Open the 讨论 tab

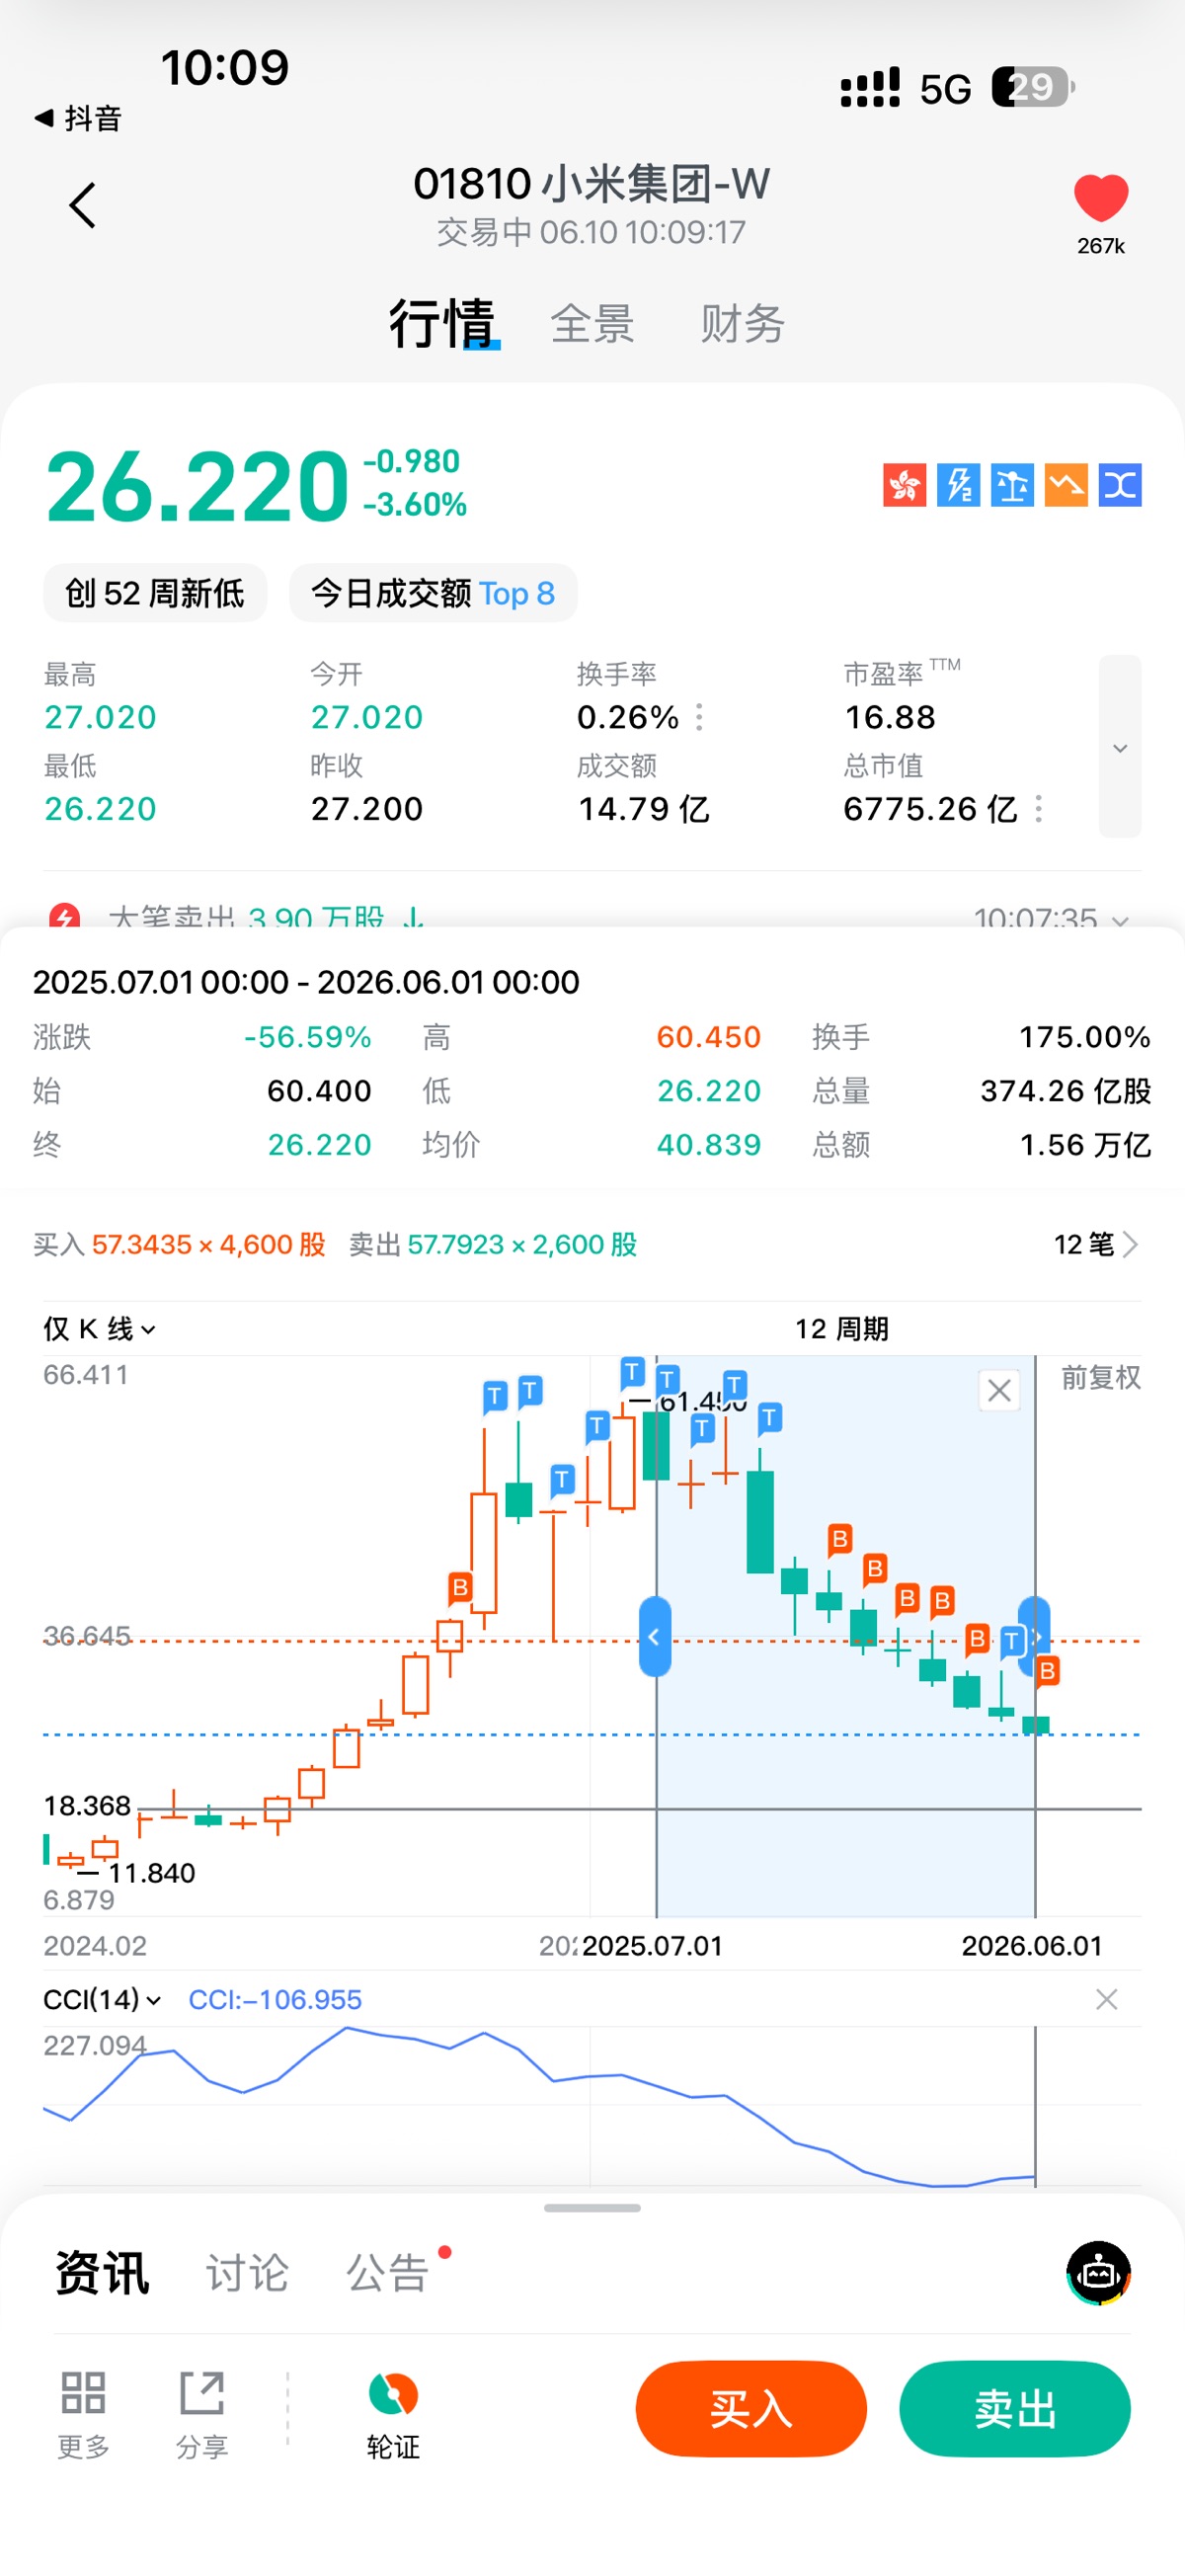[247, 2272]
